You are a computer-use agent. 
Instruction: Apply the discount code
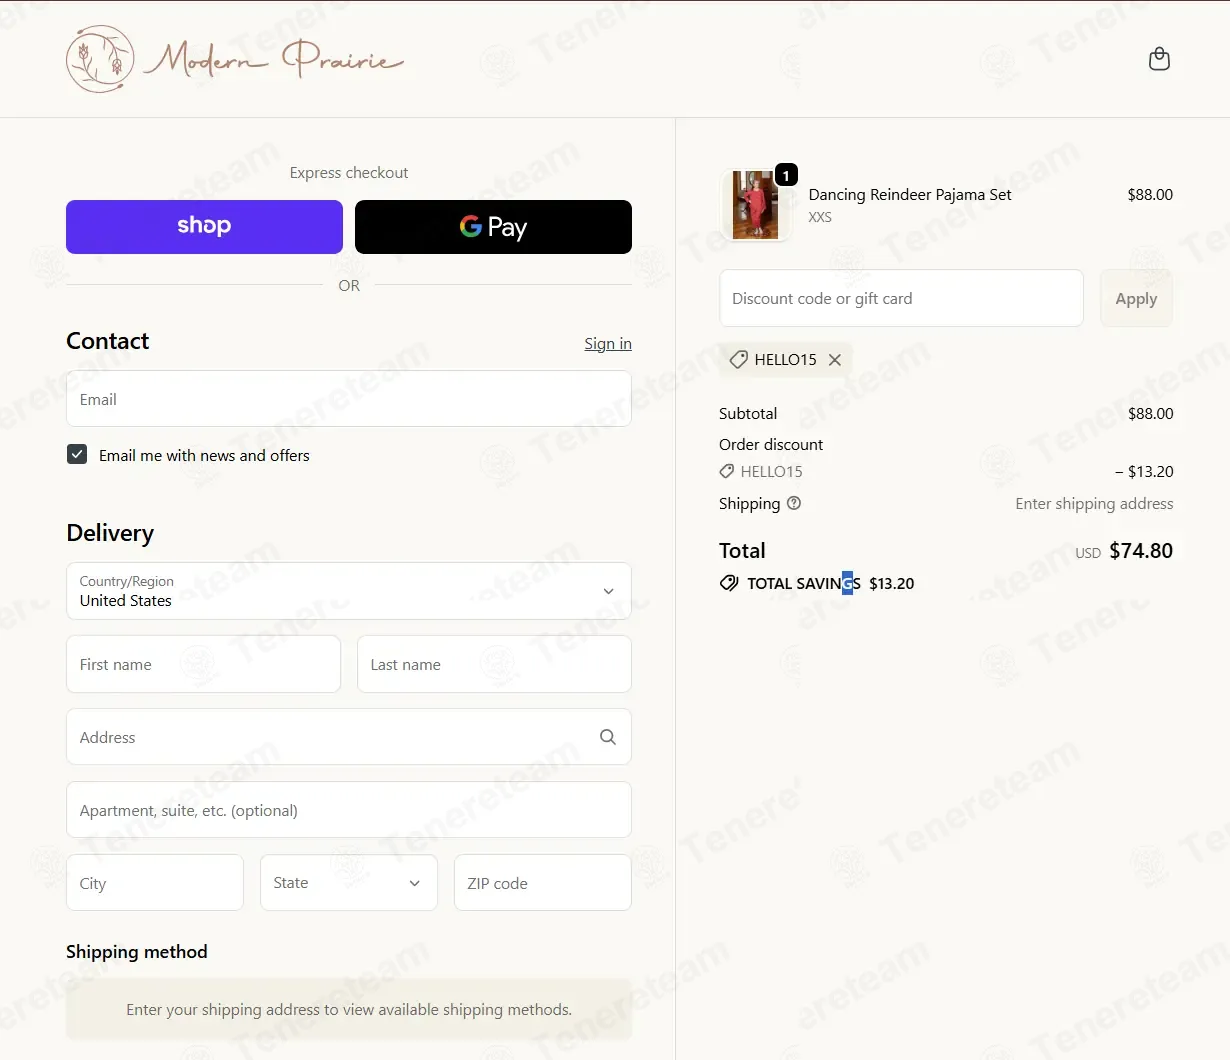(1136, 298)
